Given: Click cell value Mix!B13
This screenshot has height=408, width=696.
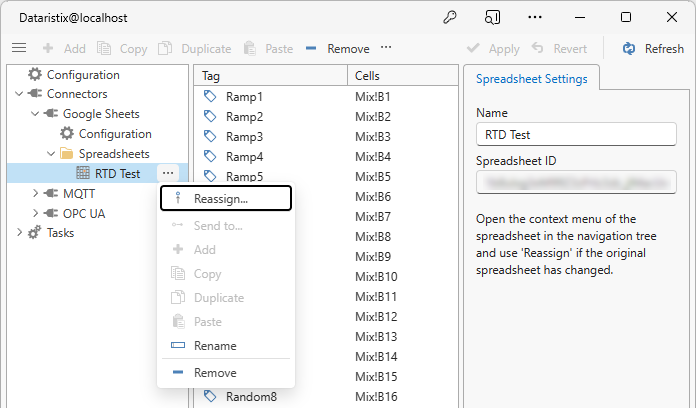Looking at the screenshot, I should point(376,336).
